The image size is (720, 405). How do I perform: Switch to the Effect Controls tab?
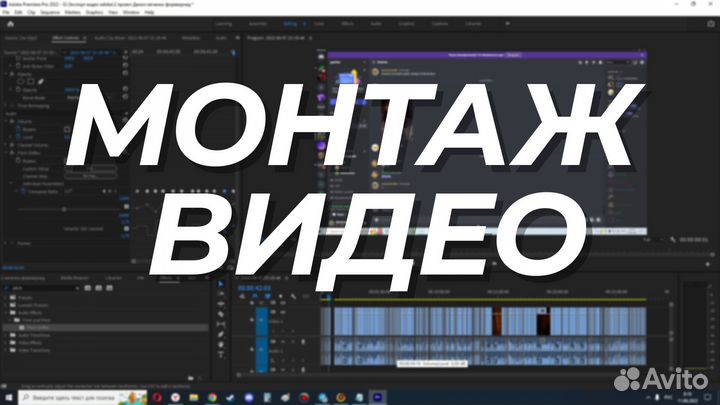pos(66,38)
